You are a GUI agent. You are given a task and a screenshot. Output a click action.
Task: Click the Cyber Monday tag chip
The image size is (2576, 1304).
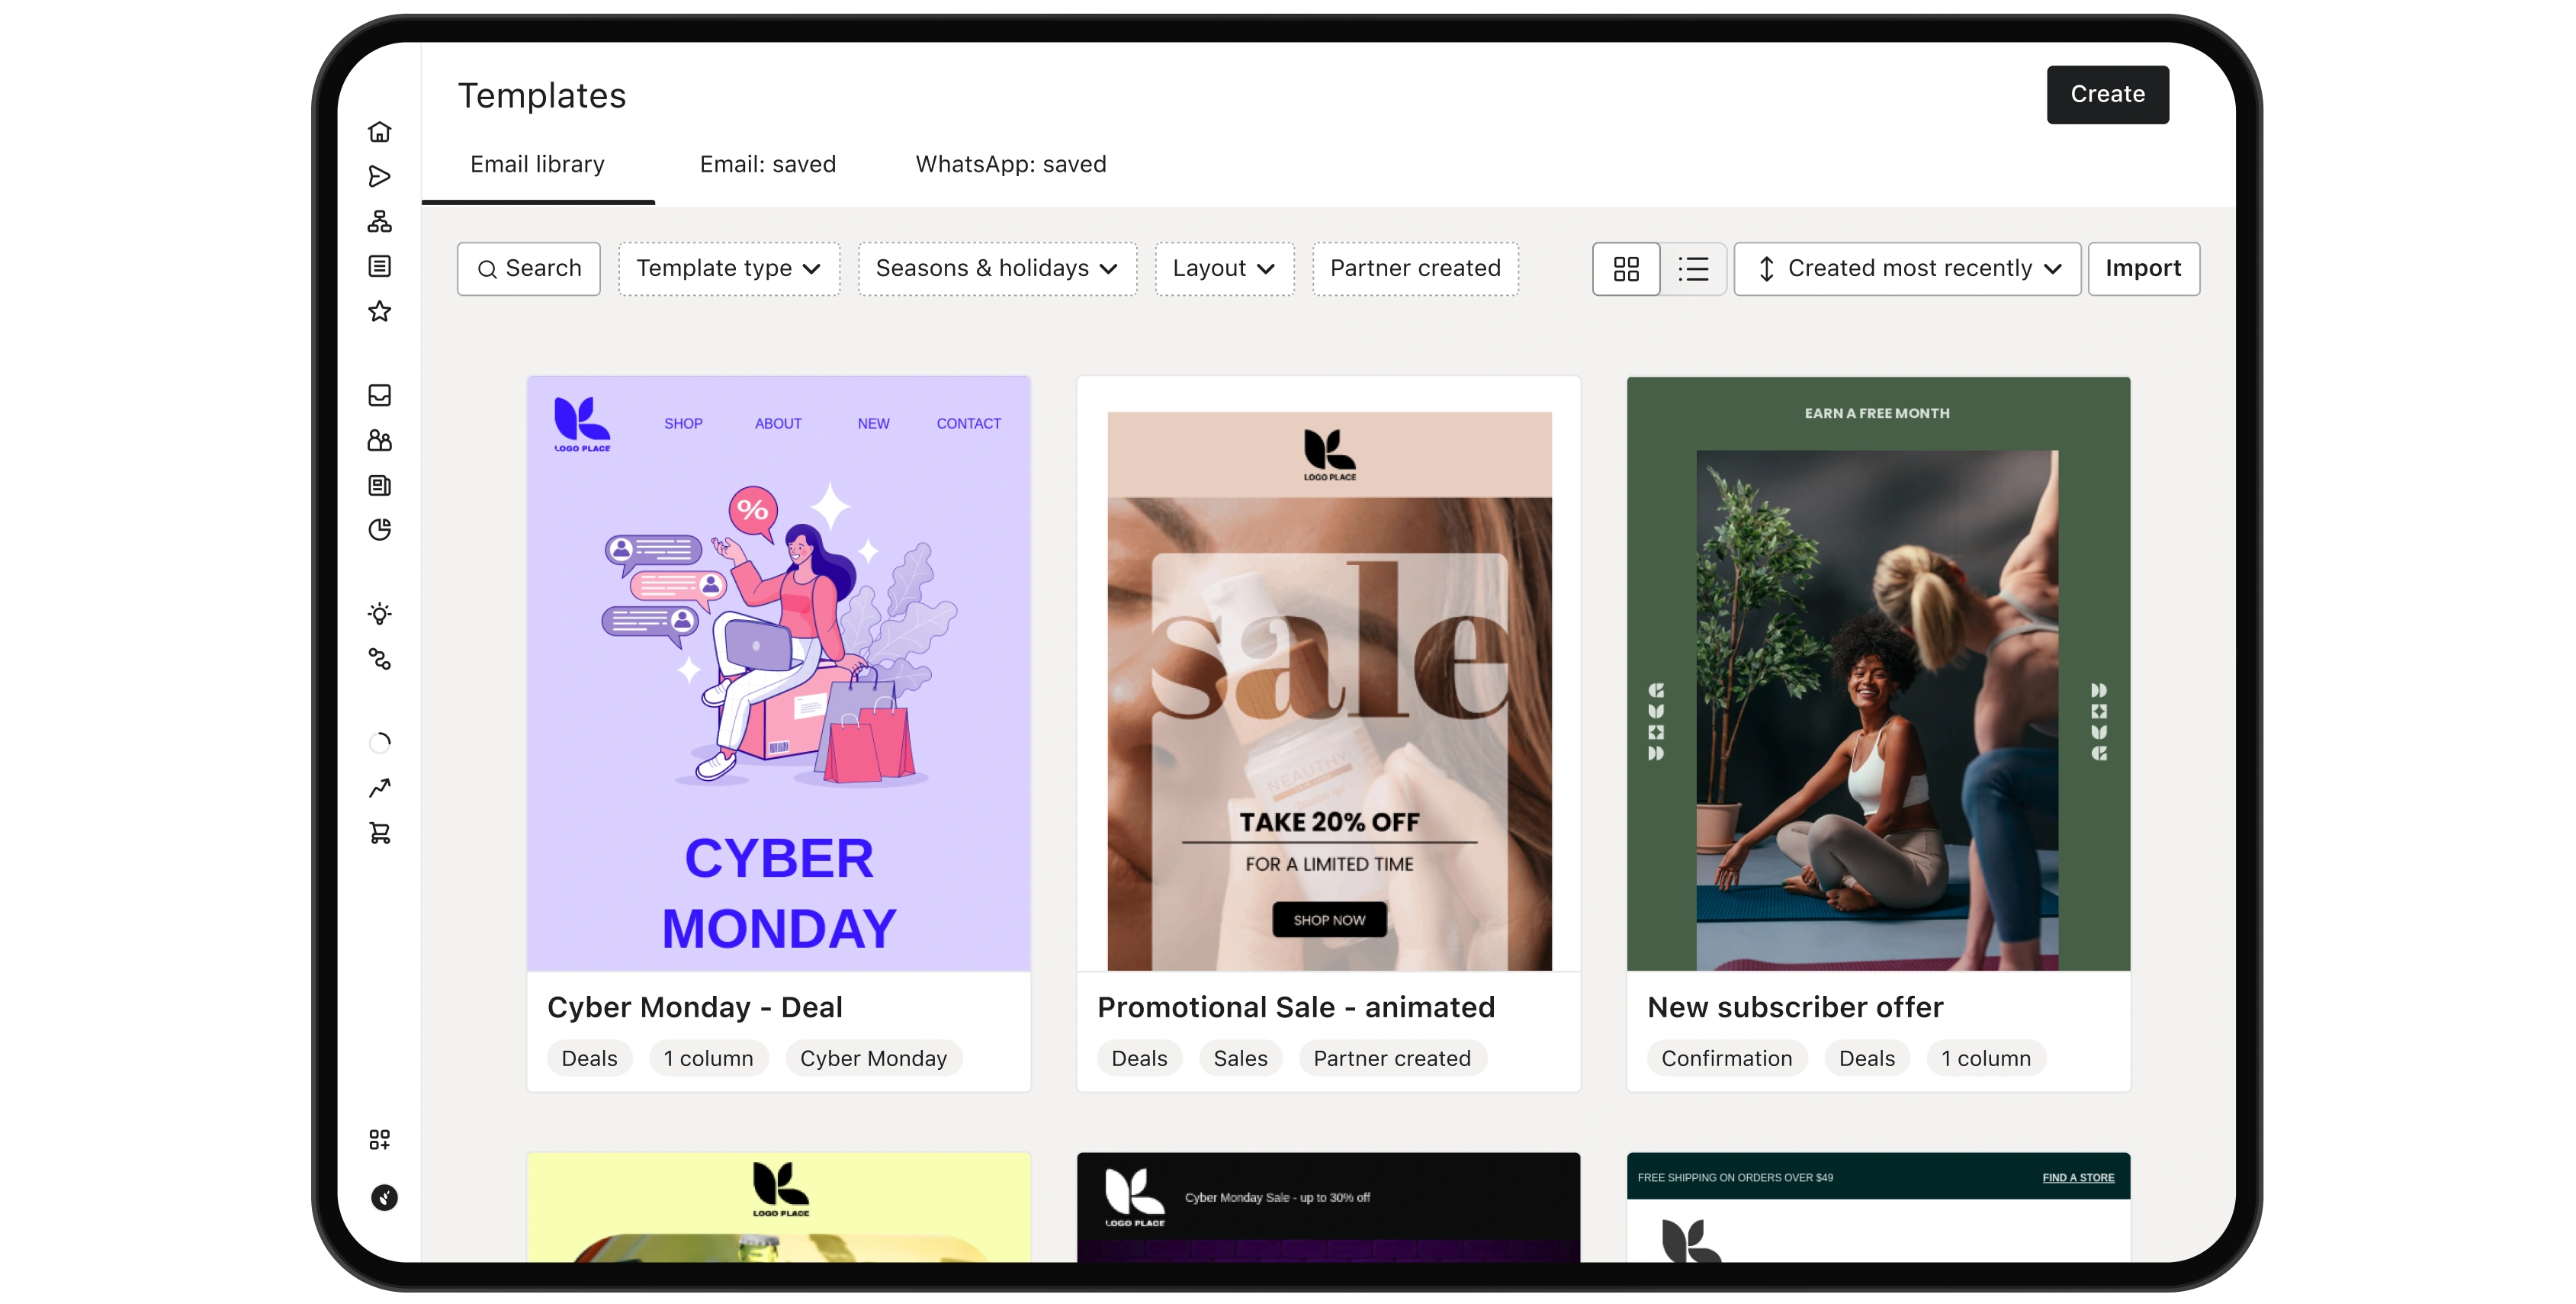click(873, 1058)
